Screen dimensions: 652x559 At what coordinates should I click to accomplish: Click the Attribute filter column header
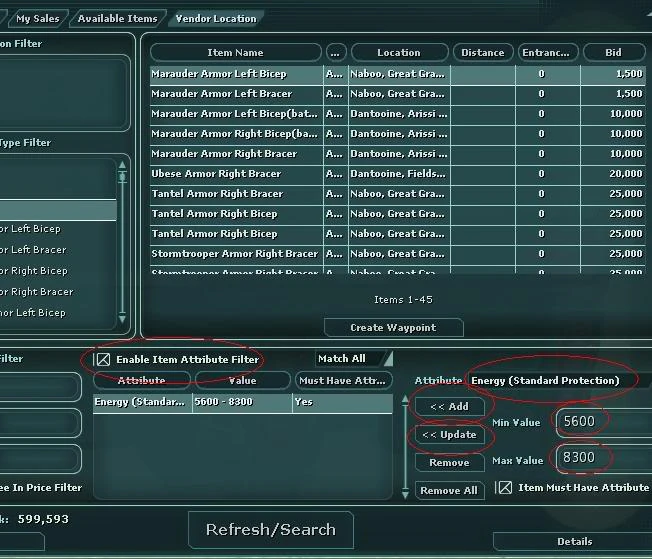coord(142,381)
